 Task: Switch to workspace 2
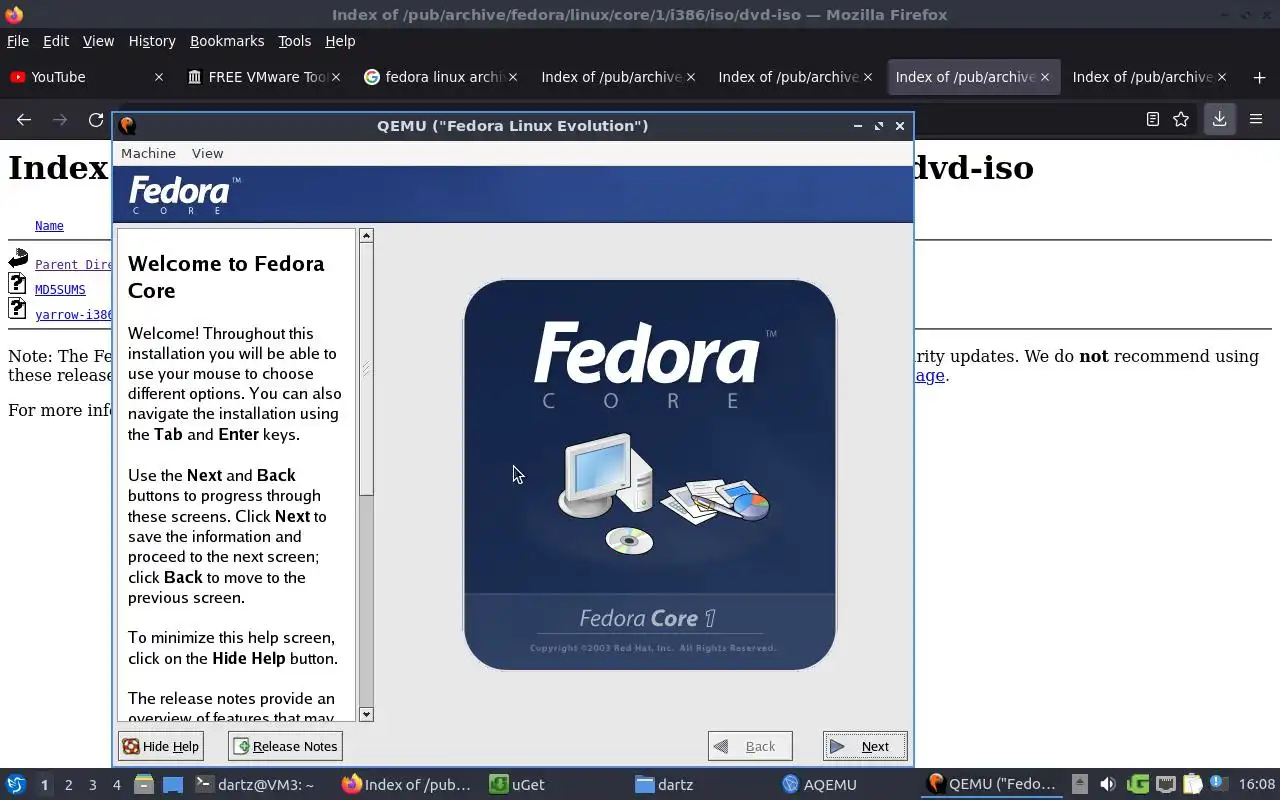pyautogui.click(x=68, y=785)
